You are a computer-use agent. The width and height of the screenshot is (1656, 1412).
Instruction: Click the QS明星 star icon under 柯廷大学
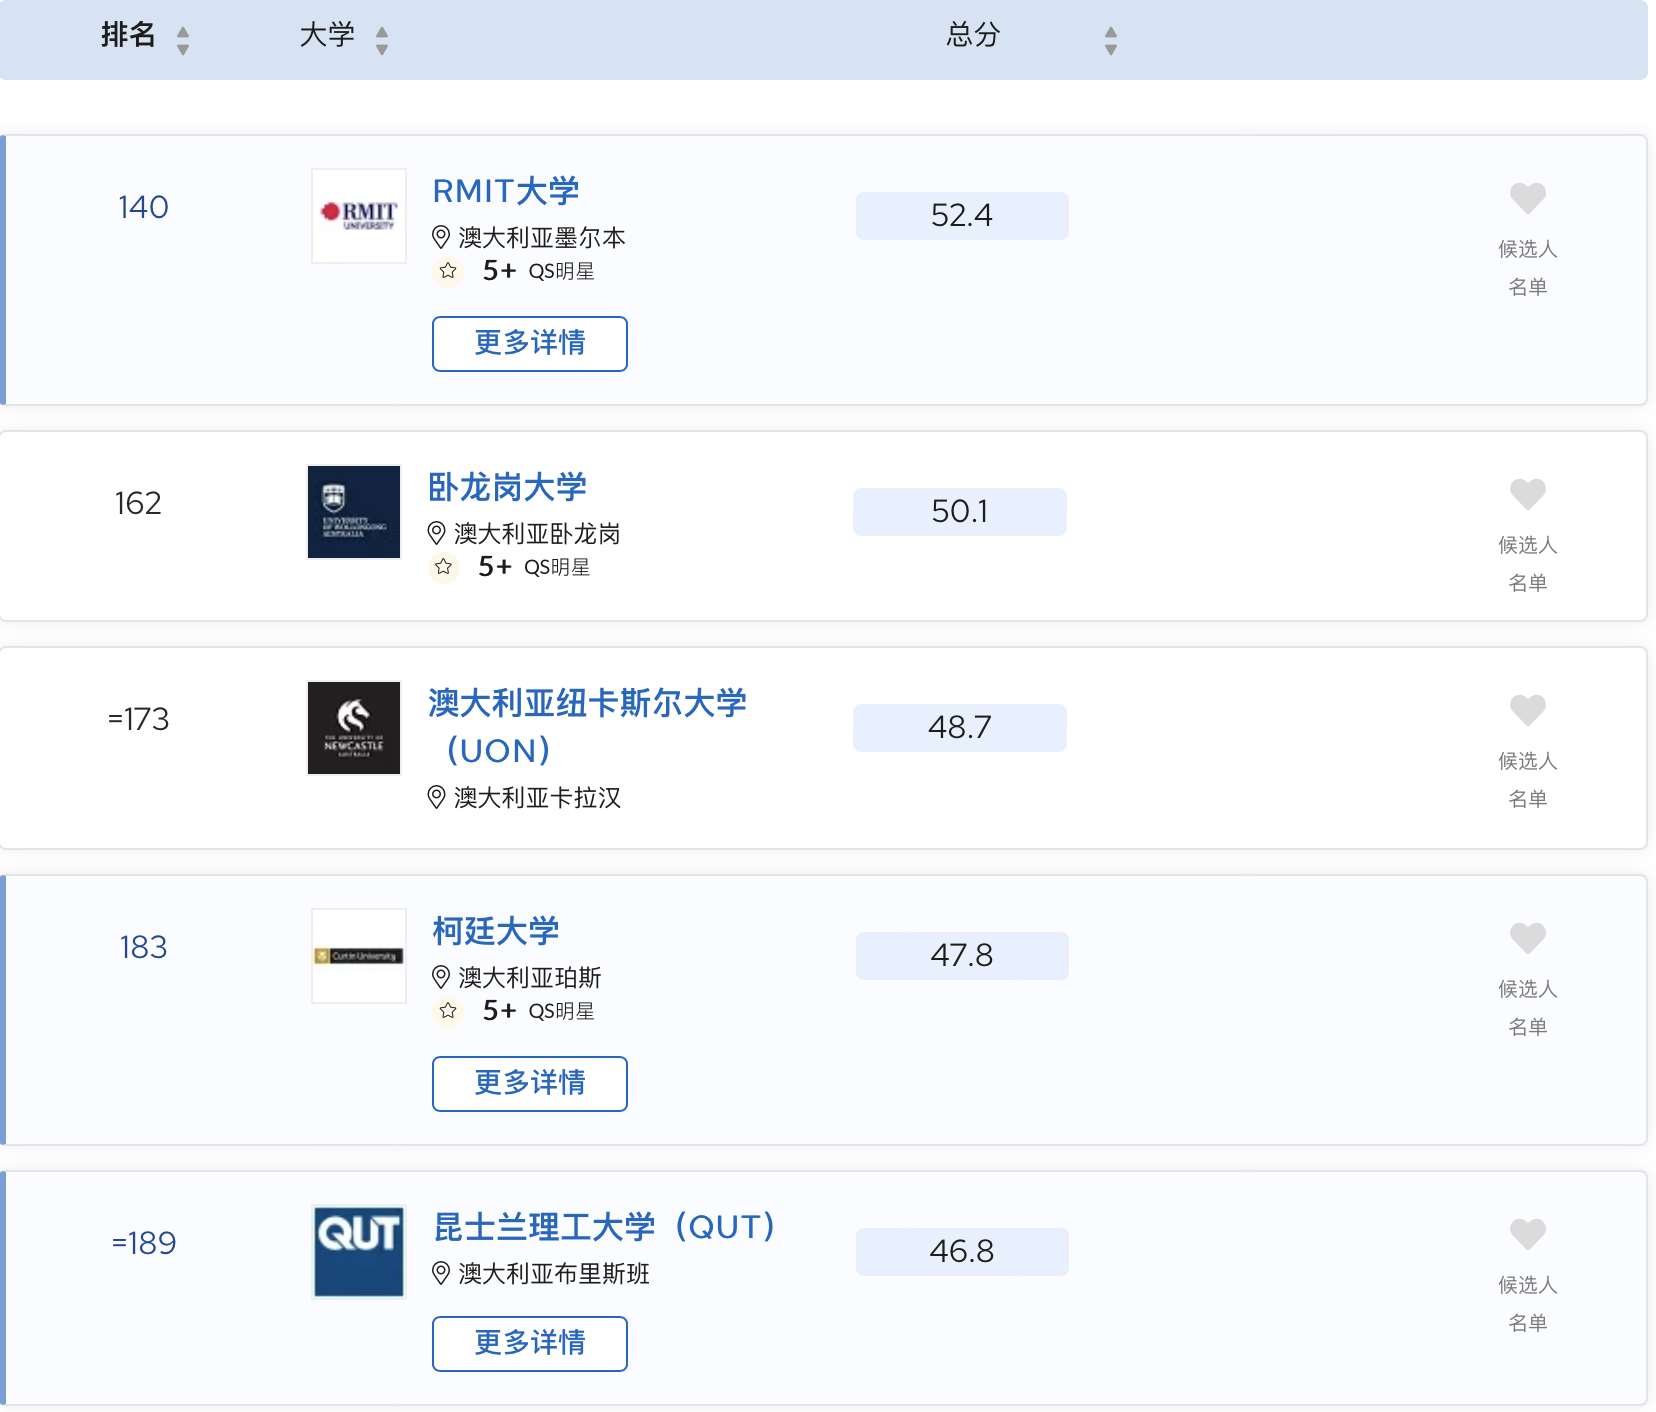point(448,1011)
